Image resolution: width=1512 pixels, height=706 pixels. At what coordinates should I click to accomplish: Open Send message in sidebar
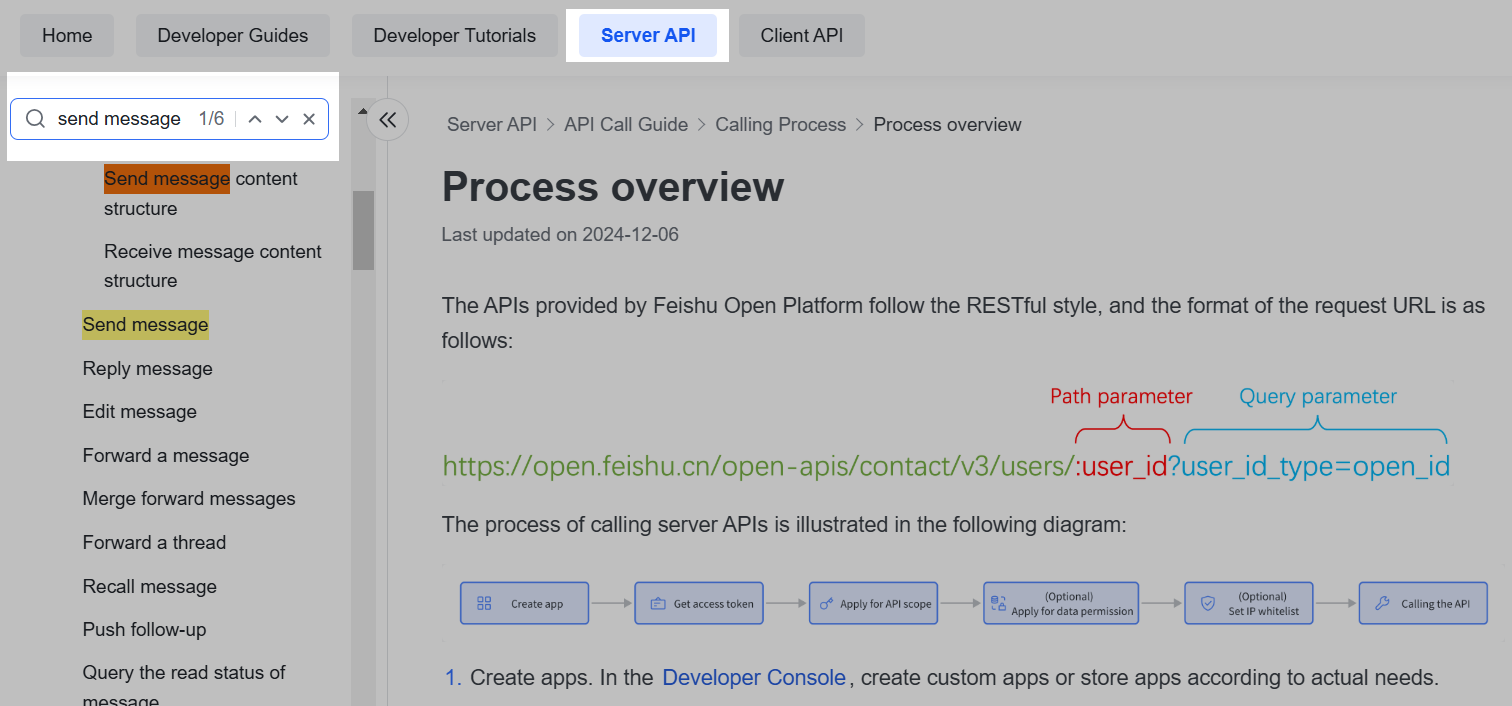click(x=146, y=325)
